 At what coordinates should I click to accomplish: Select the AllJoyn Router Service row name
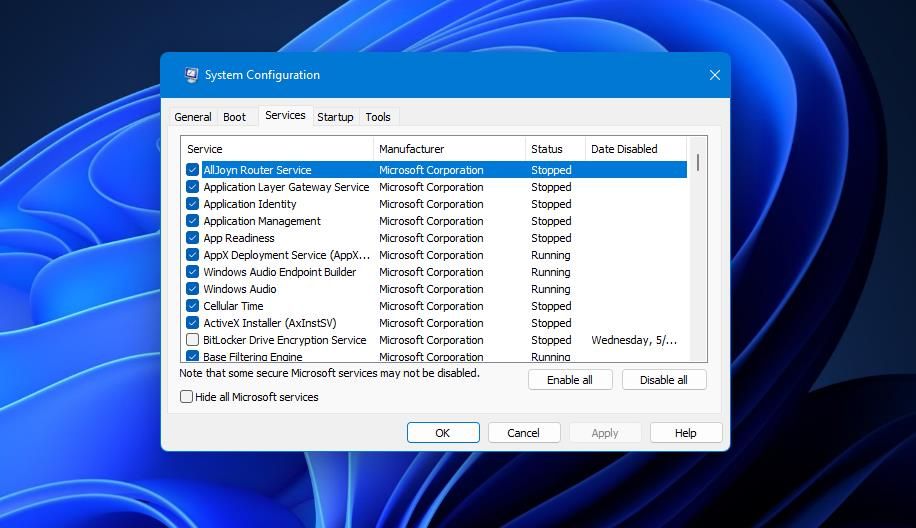pos(257,170)
